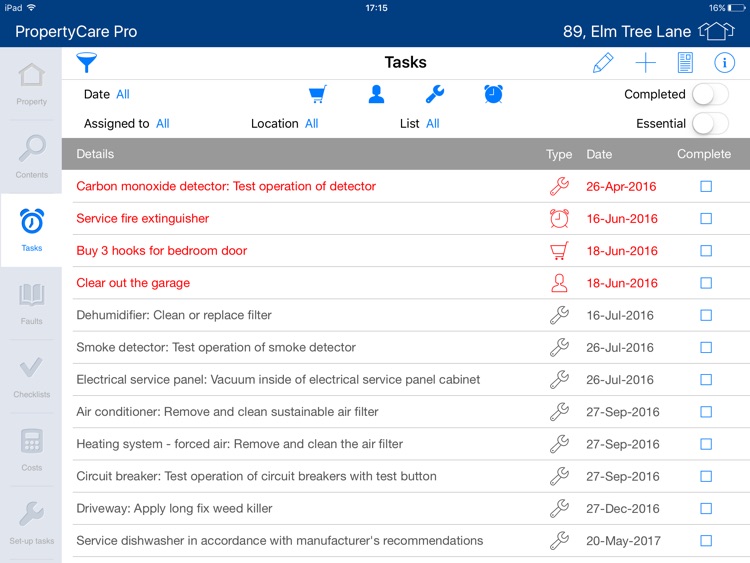
Task: Click wrench icon on Smoke detector row
Action: (x=559, y=347)
